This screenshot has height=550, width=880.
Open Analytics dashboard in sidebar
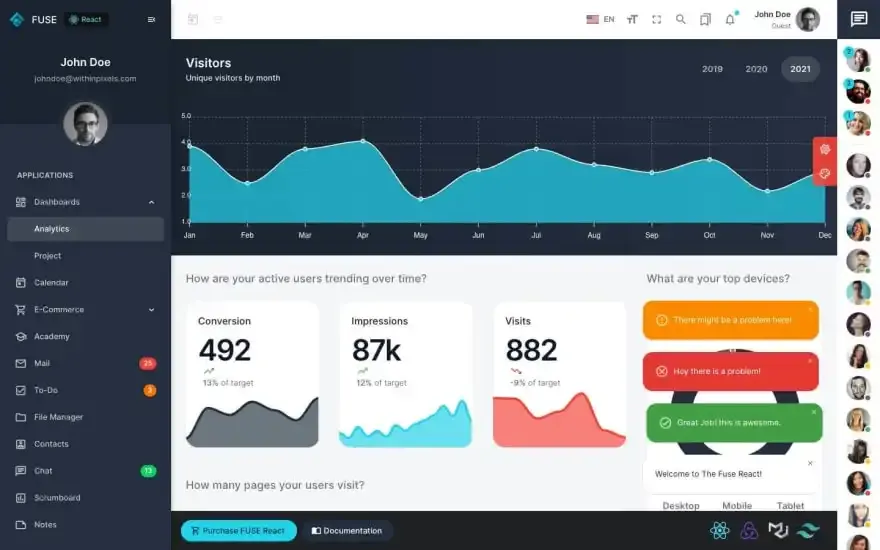pyautogui.click(x=85, y=229)
